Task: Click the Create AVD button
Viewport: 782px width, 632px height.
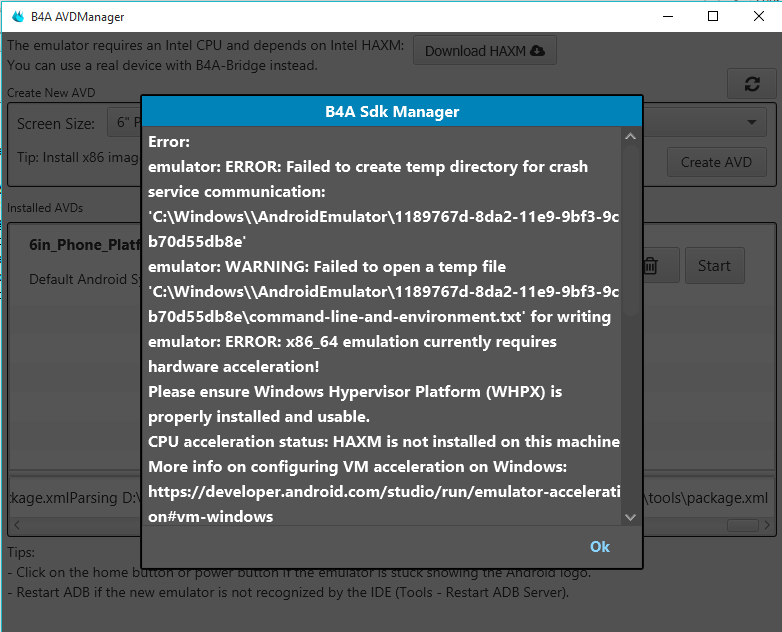Action: (x=716, y=162)
